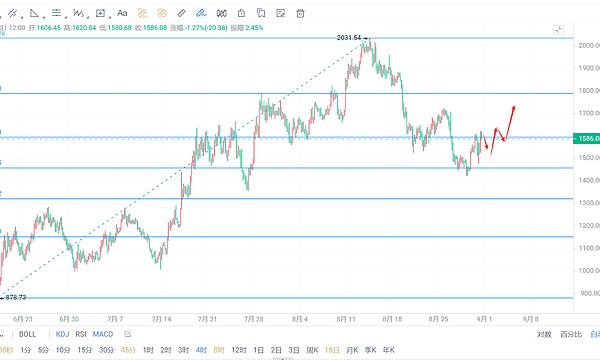Choose the 3日 chart period

click(294, 350)
